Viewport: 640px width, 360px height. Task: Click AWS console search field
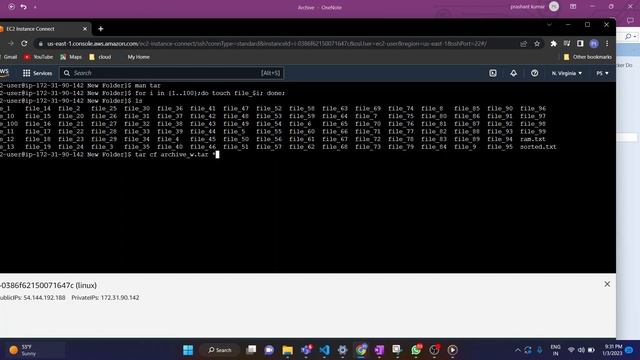(x=171, y=73)
